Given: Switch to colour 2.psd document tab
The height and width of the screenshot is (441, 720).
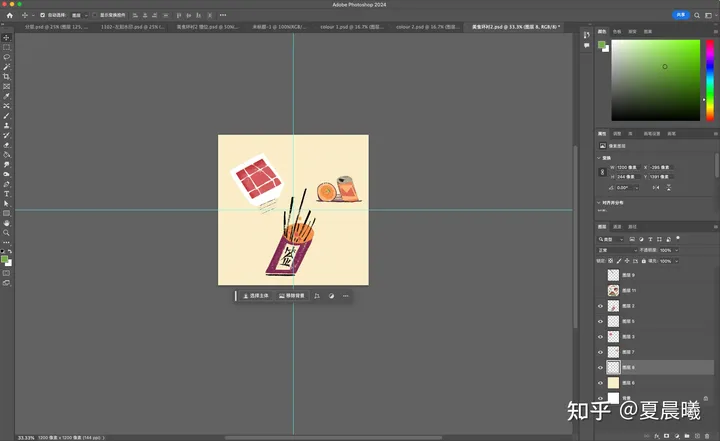Looking at the screenshot, I should click(428, 27).
